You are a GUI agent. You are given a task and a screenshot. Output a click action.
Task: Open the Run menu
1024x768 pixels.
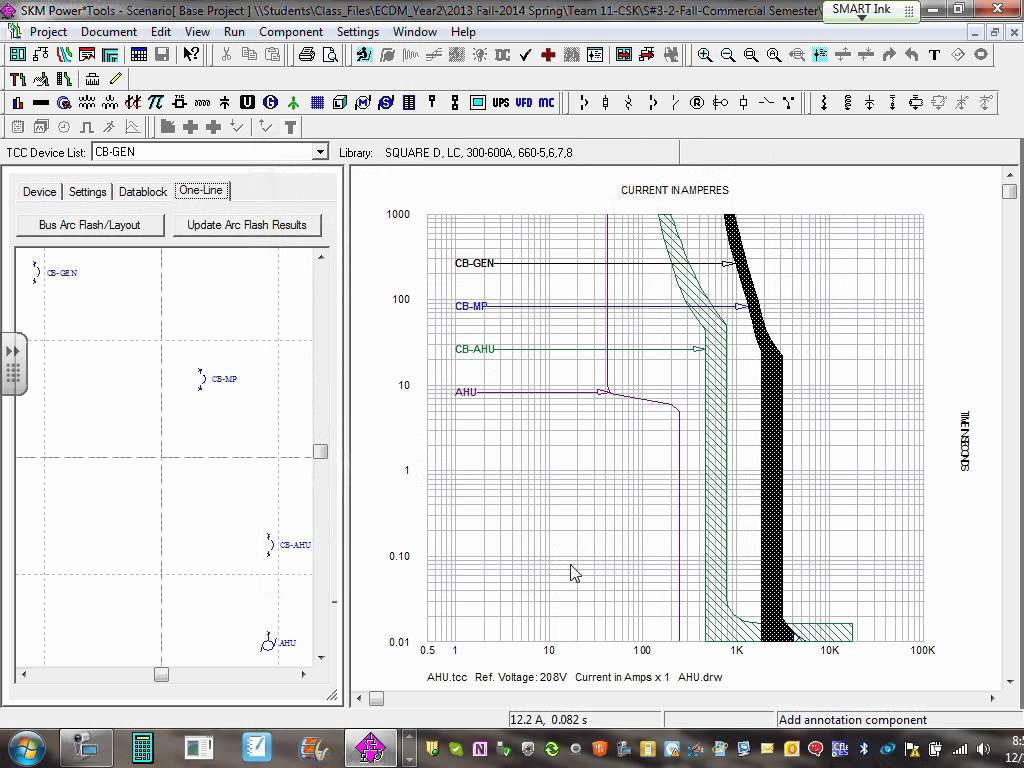tap(234, 31)
